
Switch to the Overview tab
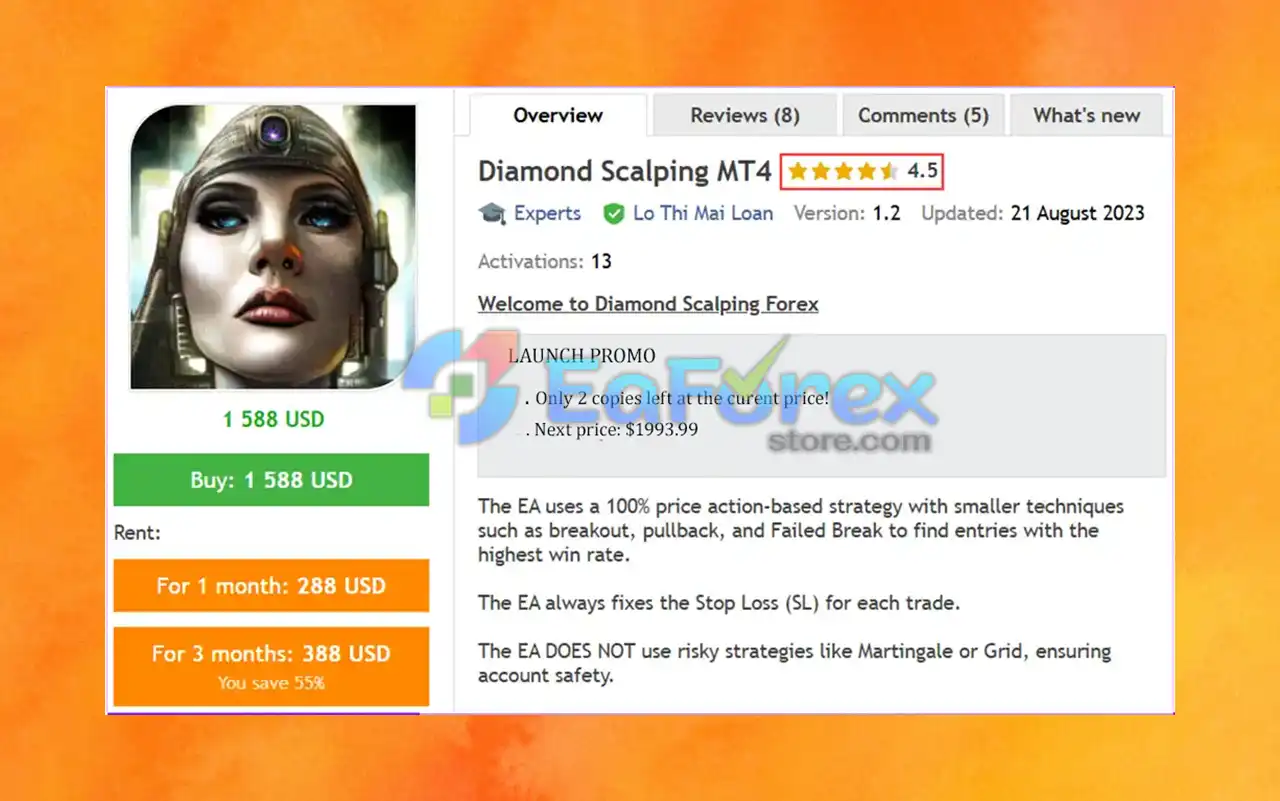coord(558,115)
